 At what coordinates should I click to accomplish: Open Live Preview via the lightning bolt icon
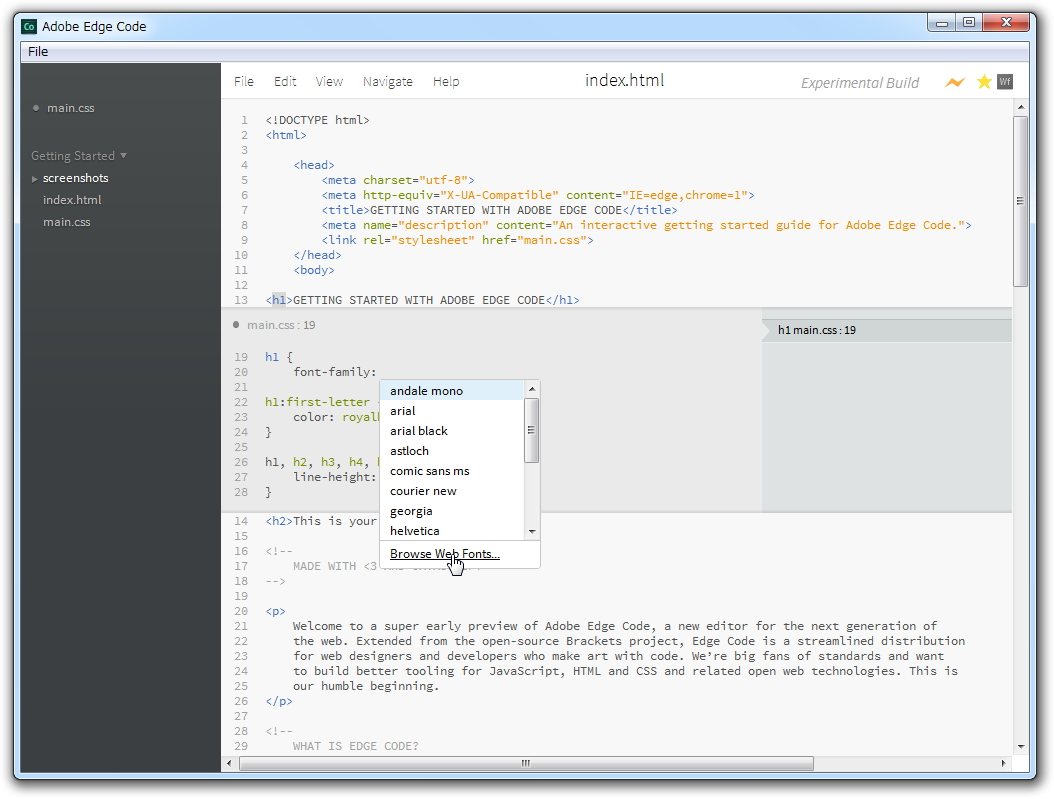[953, 82]
